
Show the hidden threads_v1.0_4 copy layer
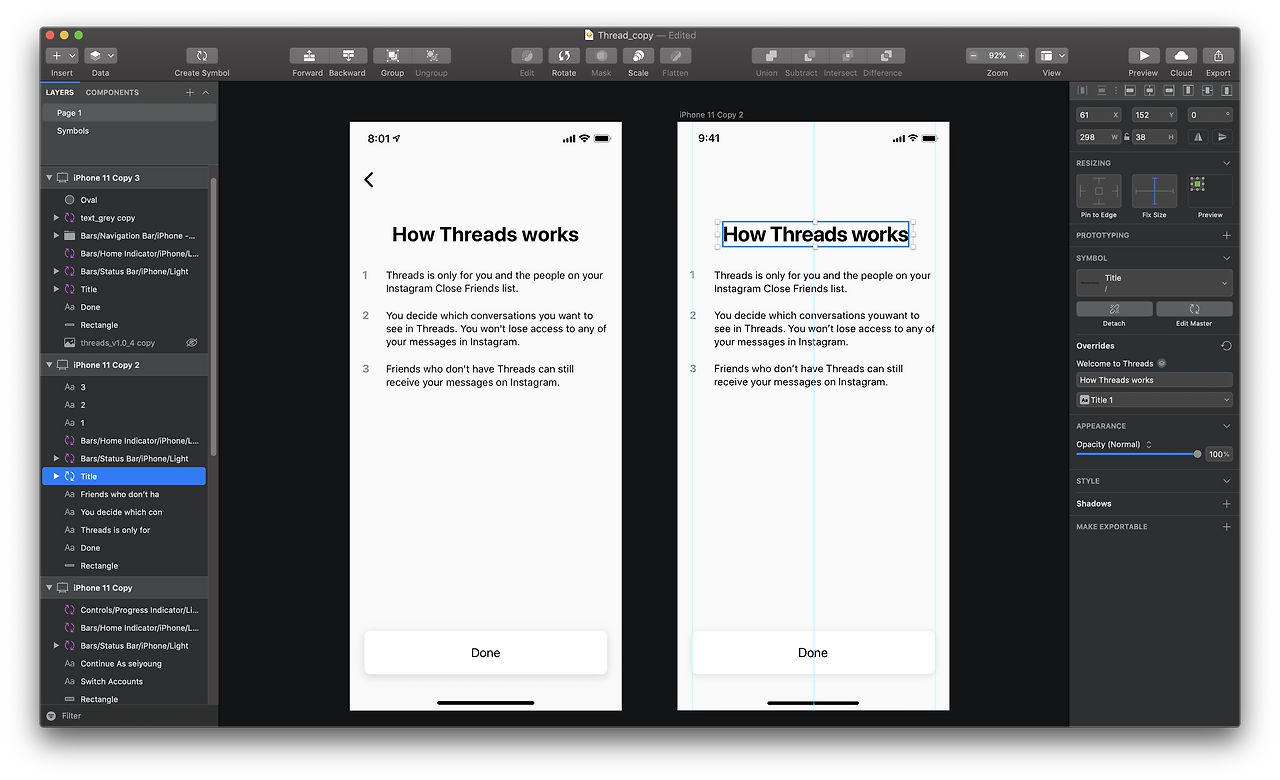point(192,343)
